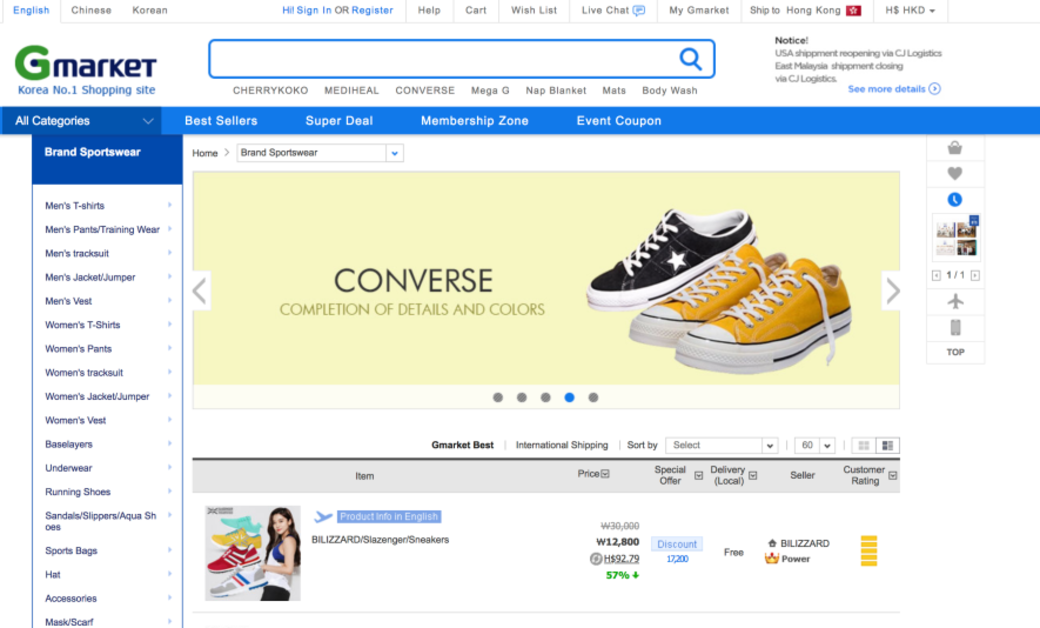Click the airplane shipping sidebar icon

point(955,302)
